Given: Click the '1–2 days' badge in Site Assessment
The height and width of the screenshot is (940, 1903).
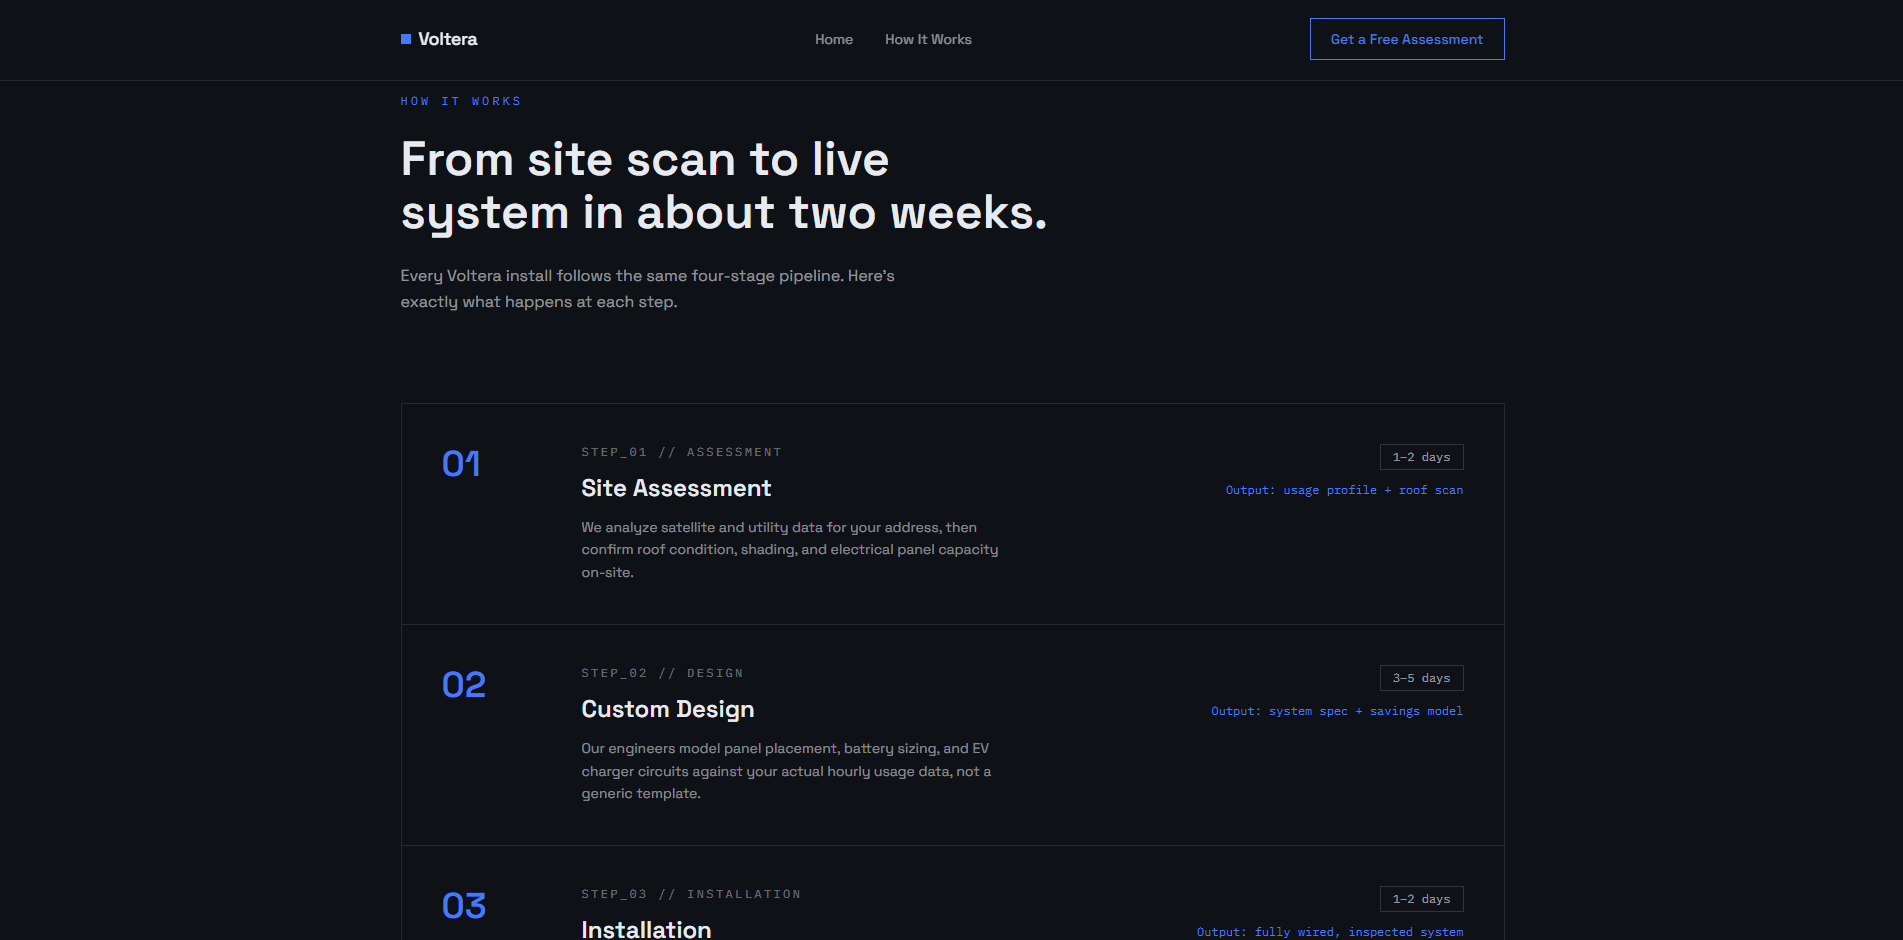Looking at the screenshot, I should point(1421,457).
